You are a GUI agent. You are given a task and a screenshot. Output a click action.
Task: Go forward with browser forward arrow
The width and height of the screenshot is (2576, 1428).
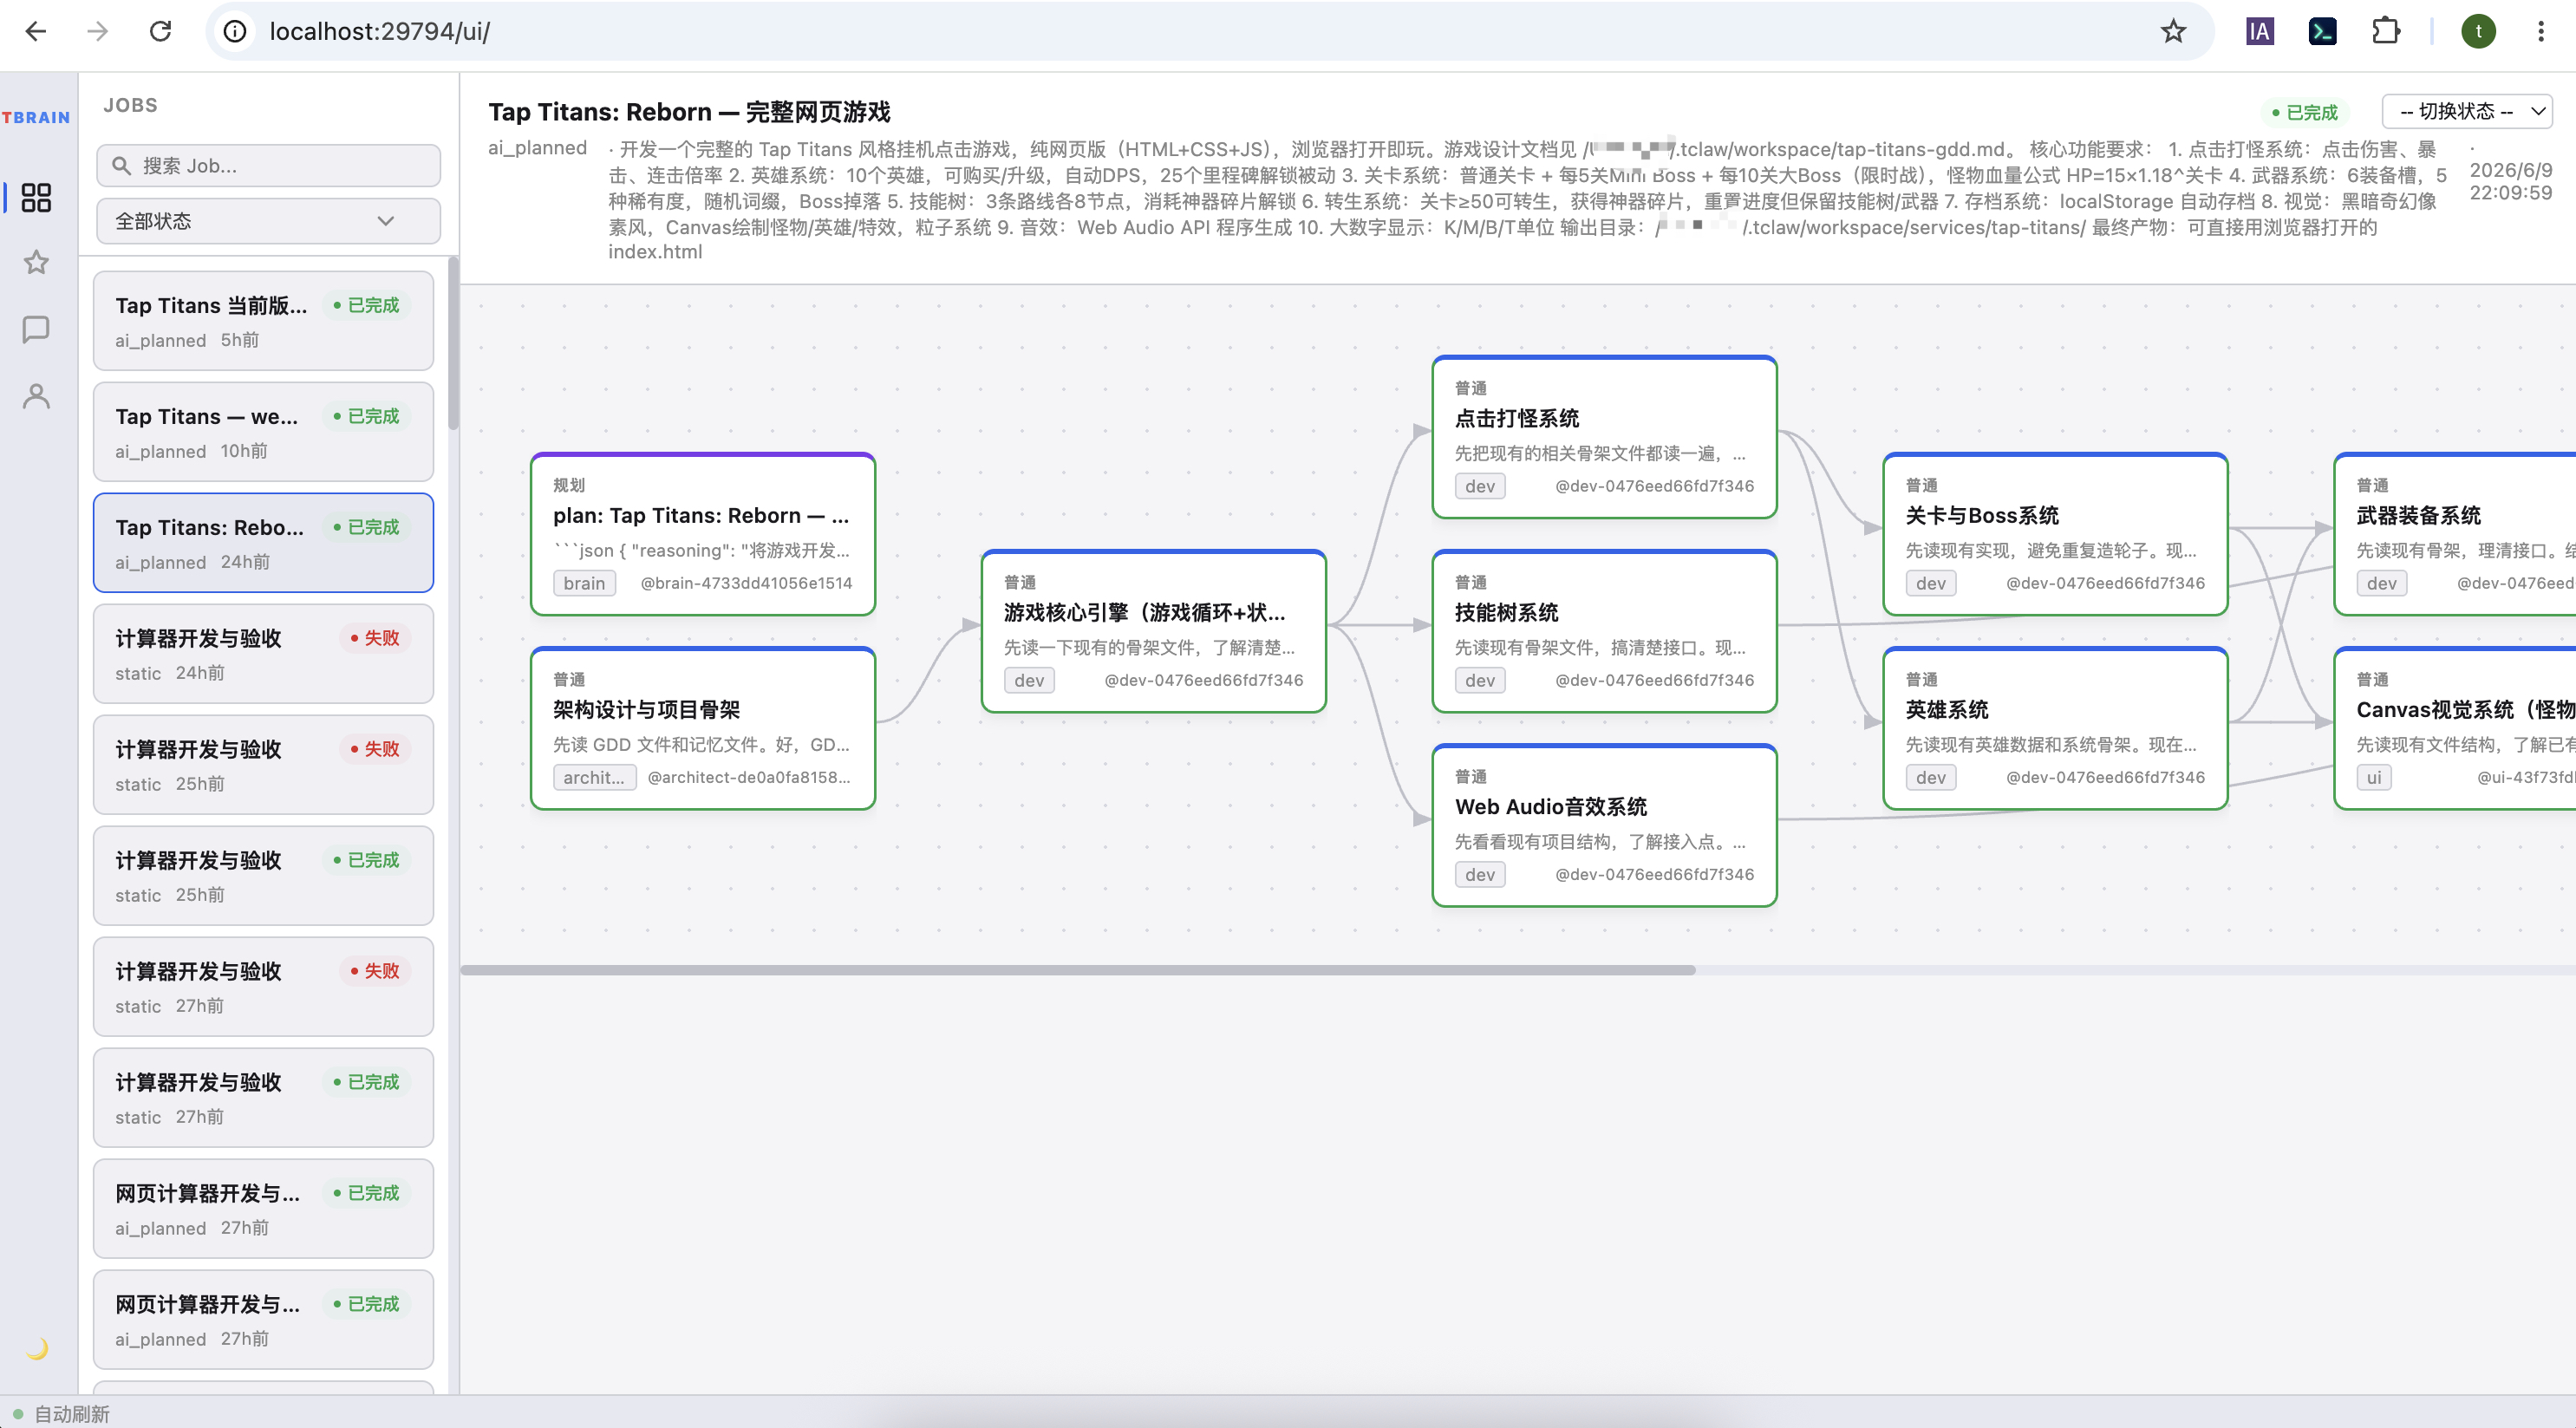97,31
